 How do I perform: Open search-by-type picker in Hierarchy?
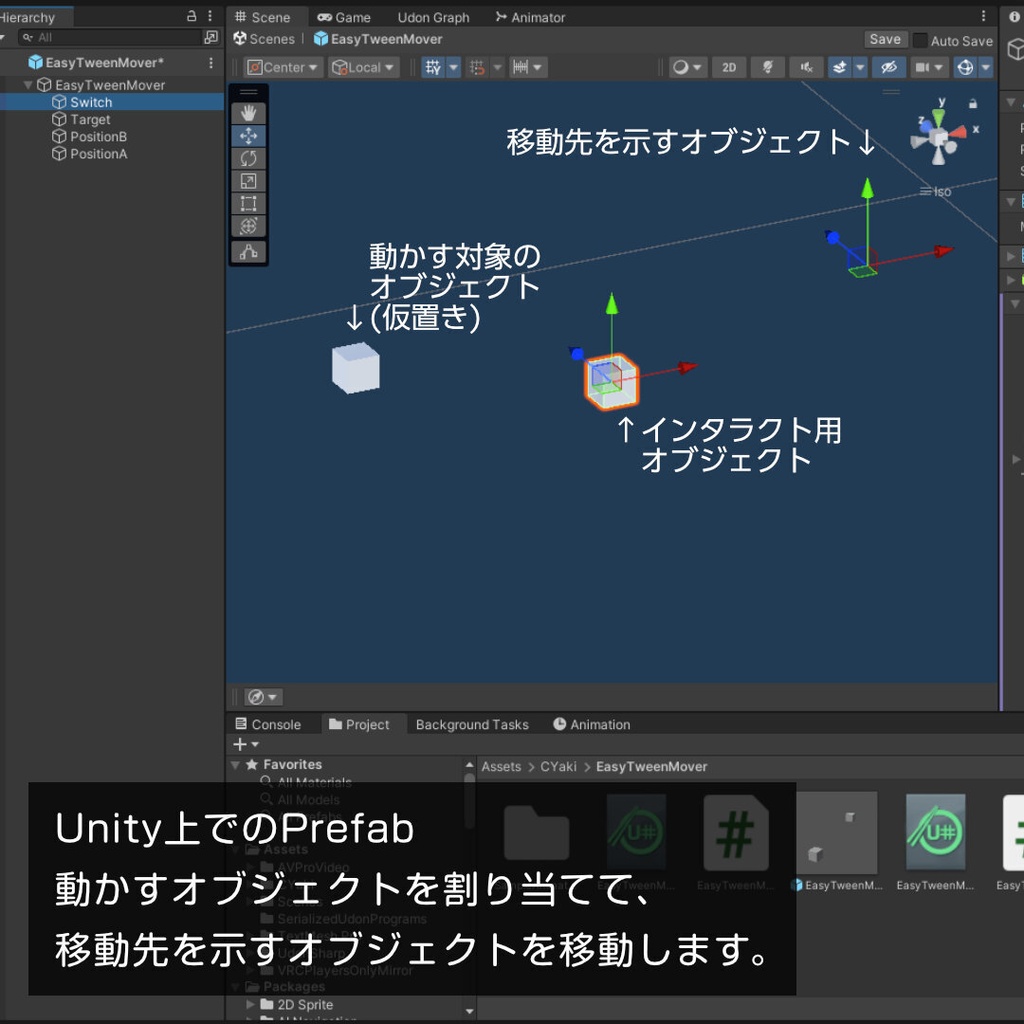click(x=210, y=37)
